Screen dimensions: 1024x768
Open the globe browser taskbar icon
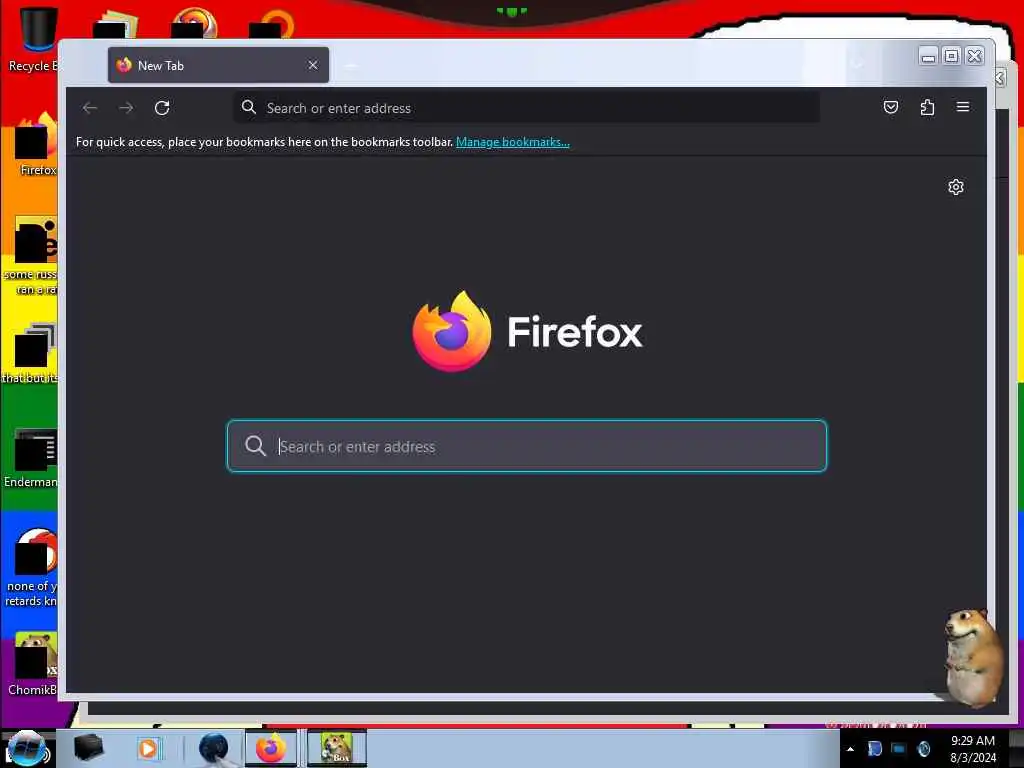(214, 748)
